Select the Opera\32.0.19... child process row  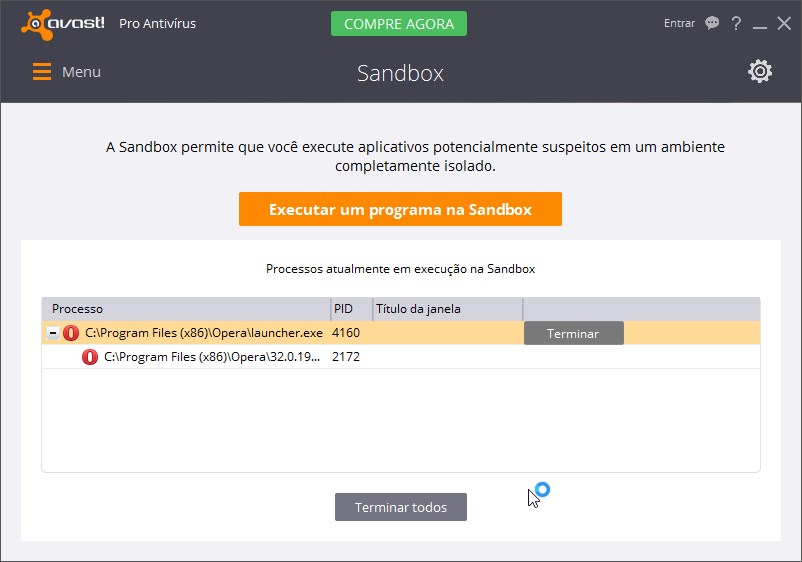[x=401, y=357]
